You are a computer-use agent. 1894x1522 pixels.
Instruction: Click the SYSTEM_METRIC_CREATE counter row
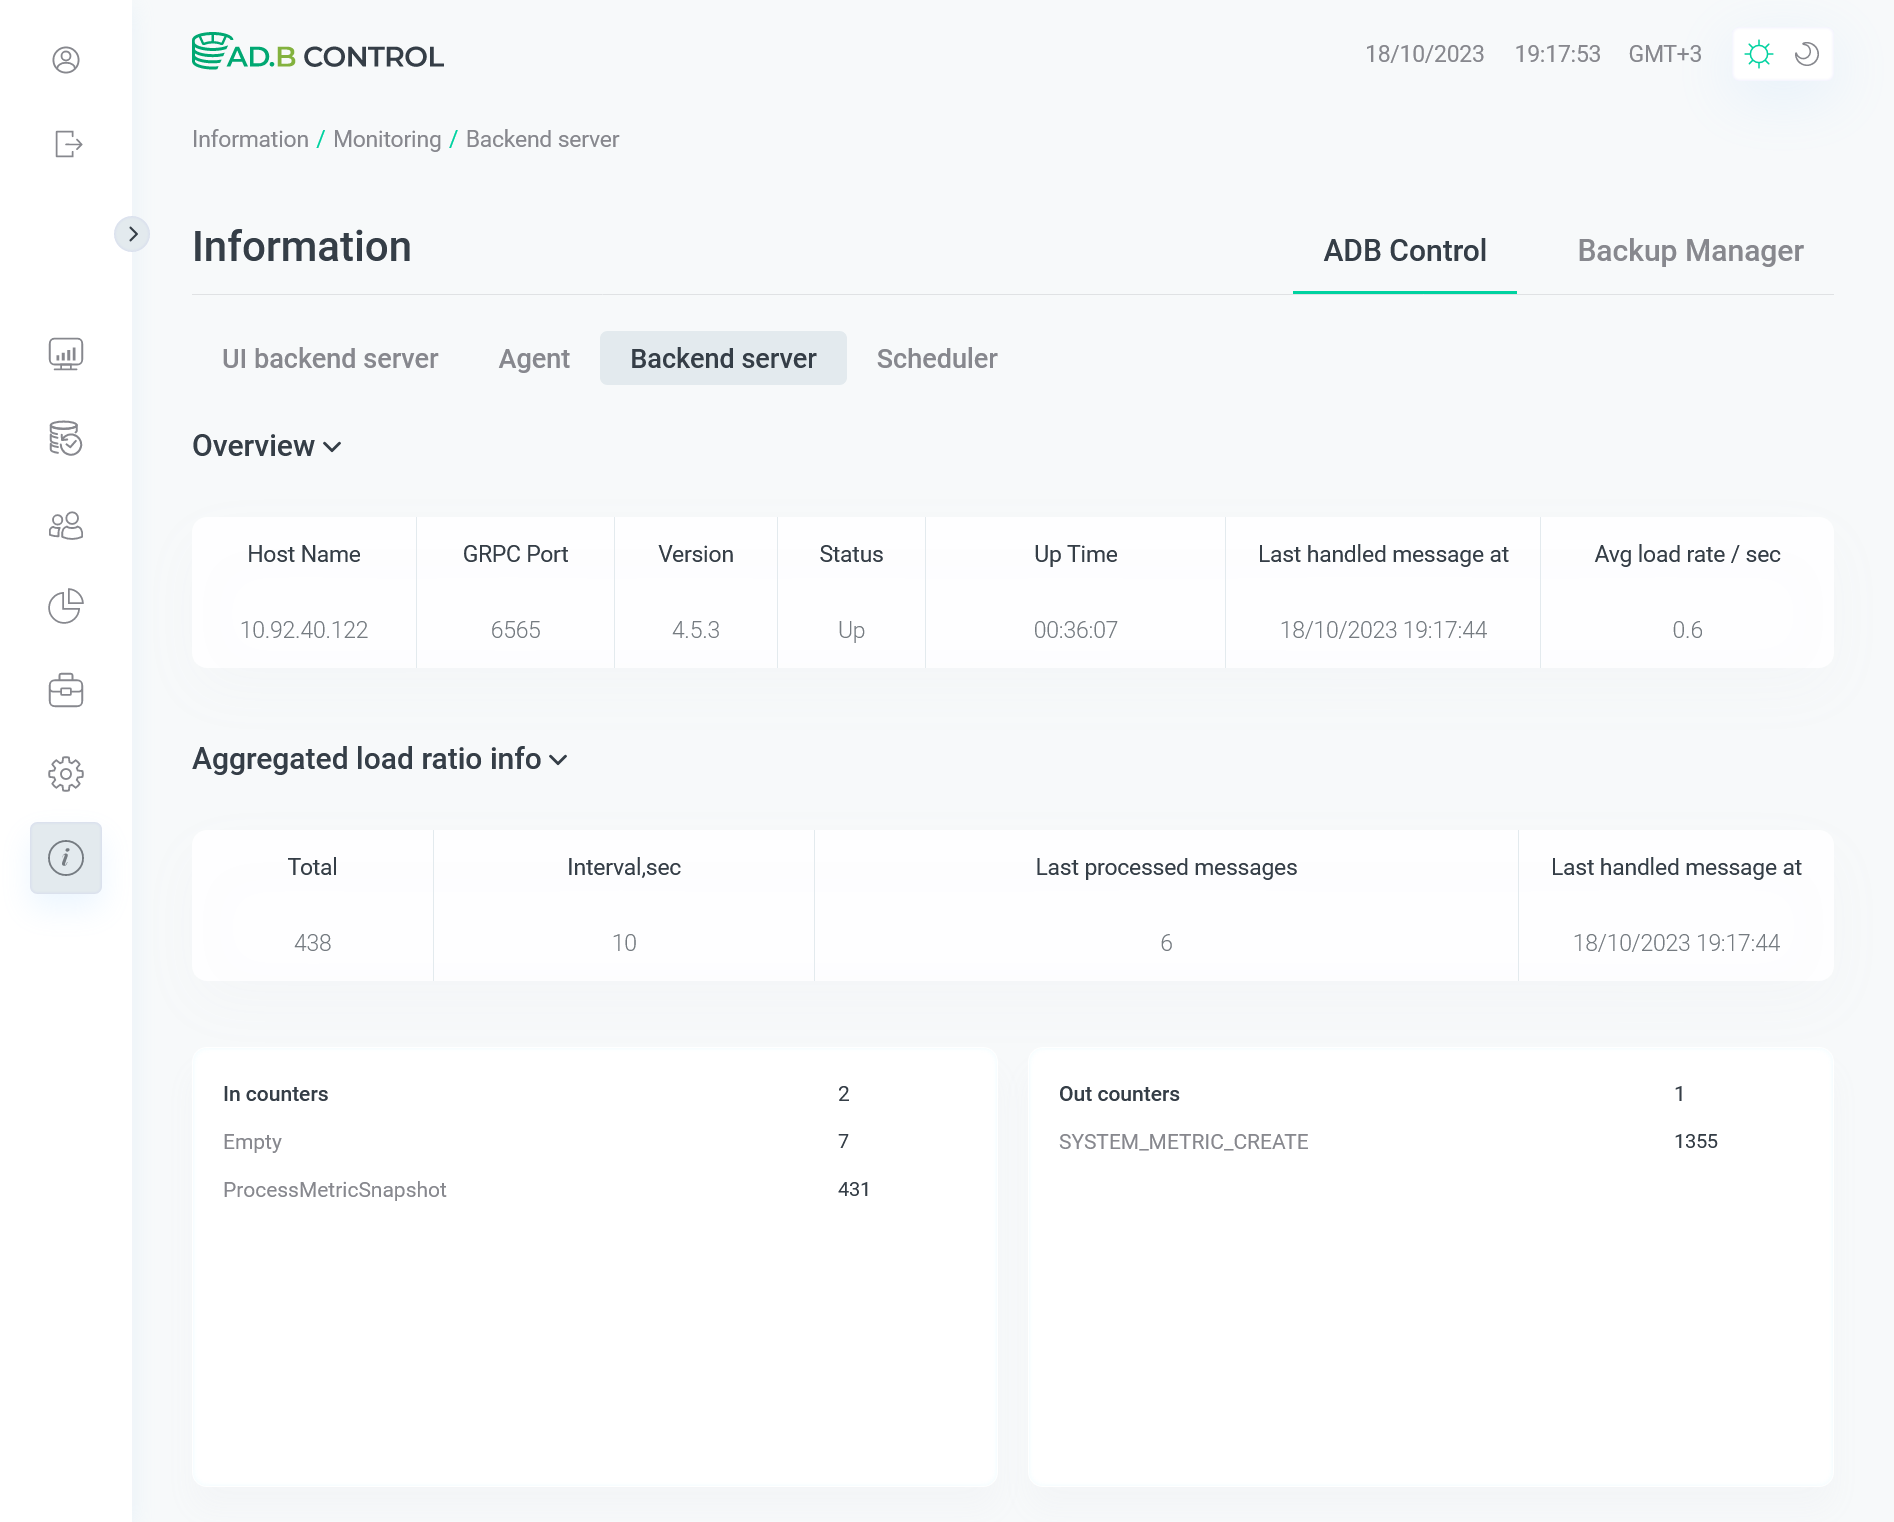click(x=1183, y=1141)
